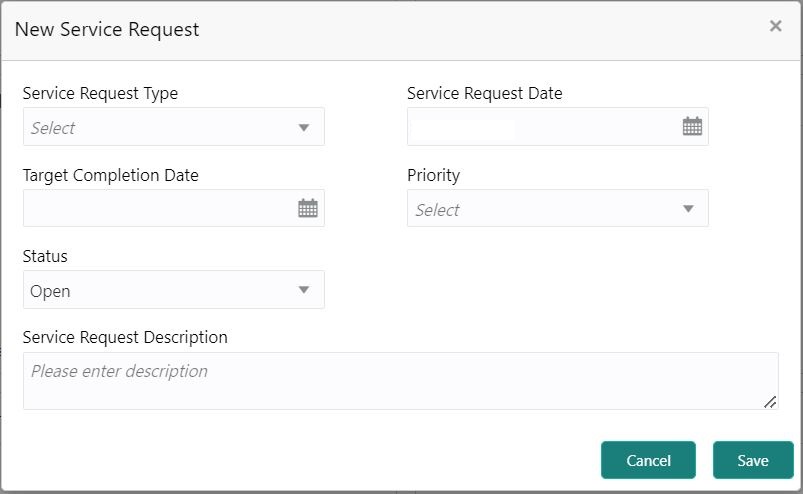
Task: Expand the Status dropdown arrow
Action: (x=304, y=290)
